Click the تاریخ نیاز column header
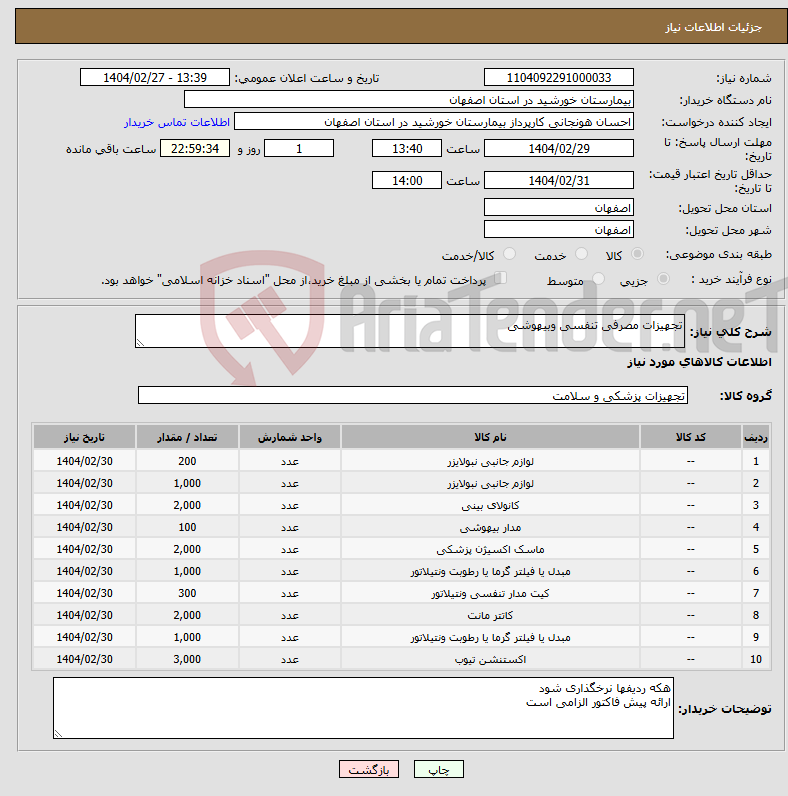 [84, 437]
